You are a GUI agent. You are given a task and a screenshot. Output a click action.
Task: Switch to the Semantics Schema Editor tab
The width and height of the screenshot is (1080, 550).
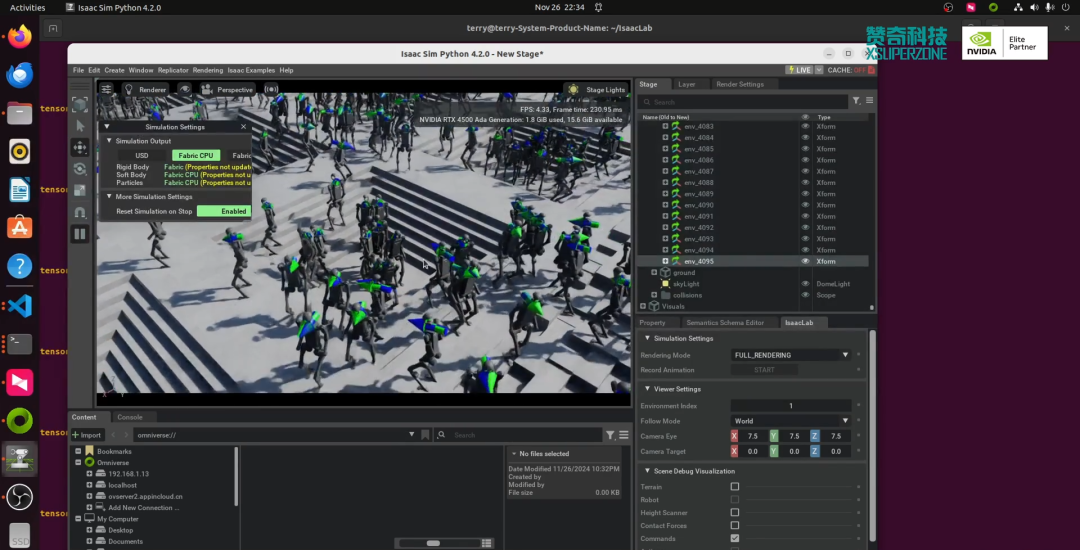click(725, 323)
